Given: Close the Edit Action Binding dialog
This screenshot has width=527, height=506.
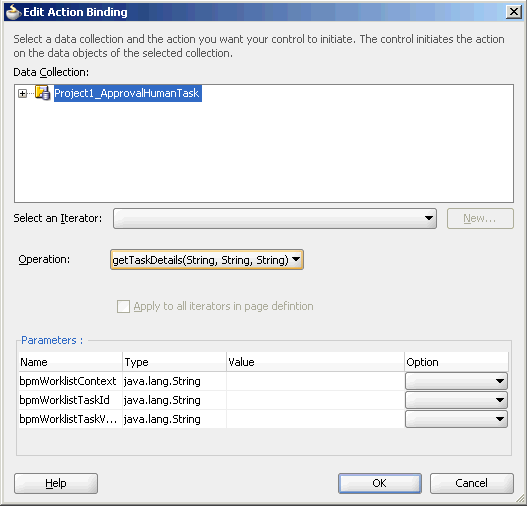Looking at the screenshot, I should (x=514, y=12).
